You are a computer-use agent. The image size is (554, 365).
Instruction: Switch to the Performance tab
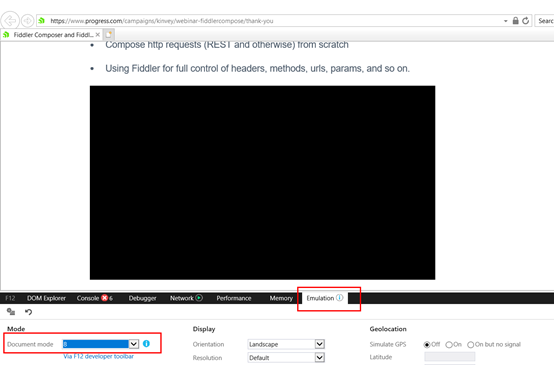click(234, 298)
